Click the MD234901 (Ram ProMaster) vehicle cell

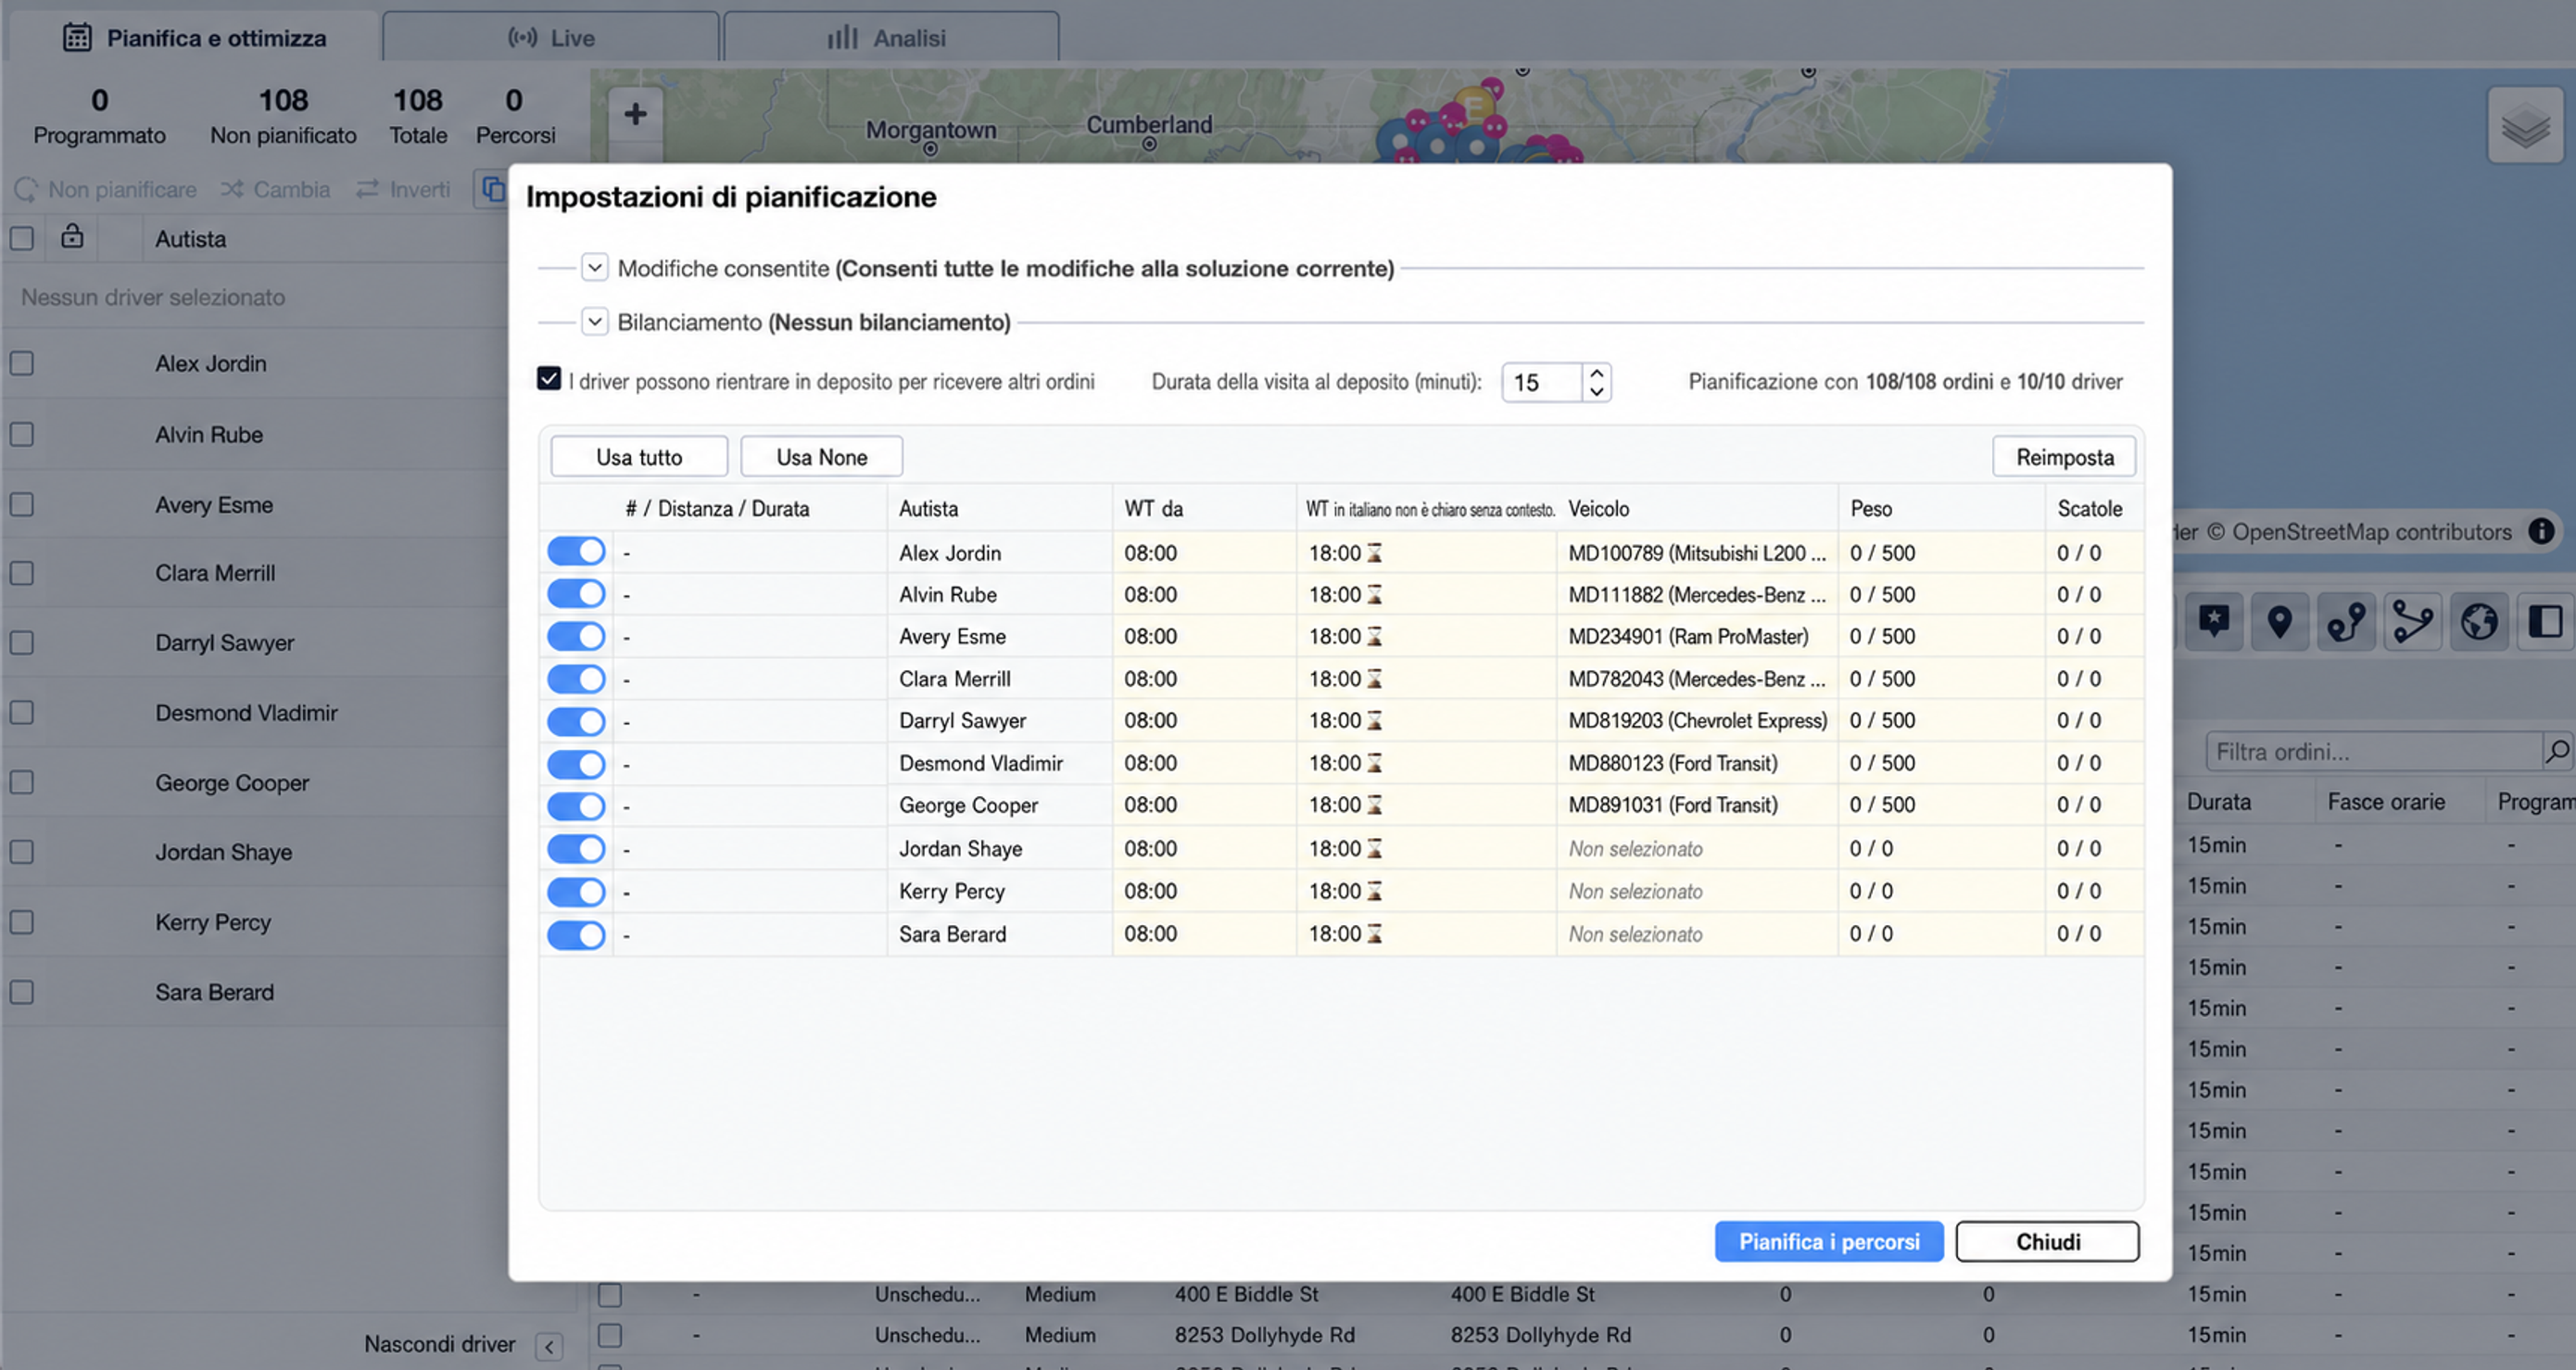tap(1696, 636)
